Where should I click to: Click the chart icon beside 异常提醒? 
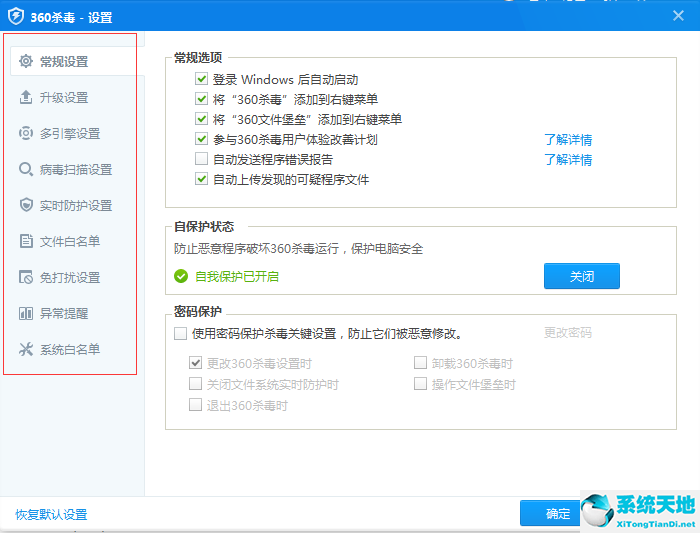click(26, 313)
